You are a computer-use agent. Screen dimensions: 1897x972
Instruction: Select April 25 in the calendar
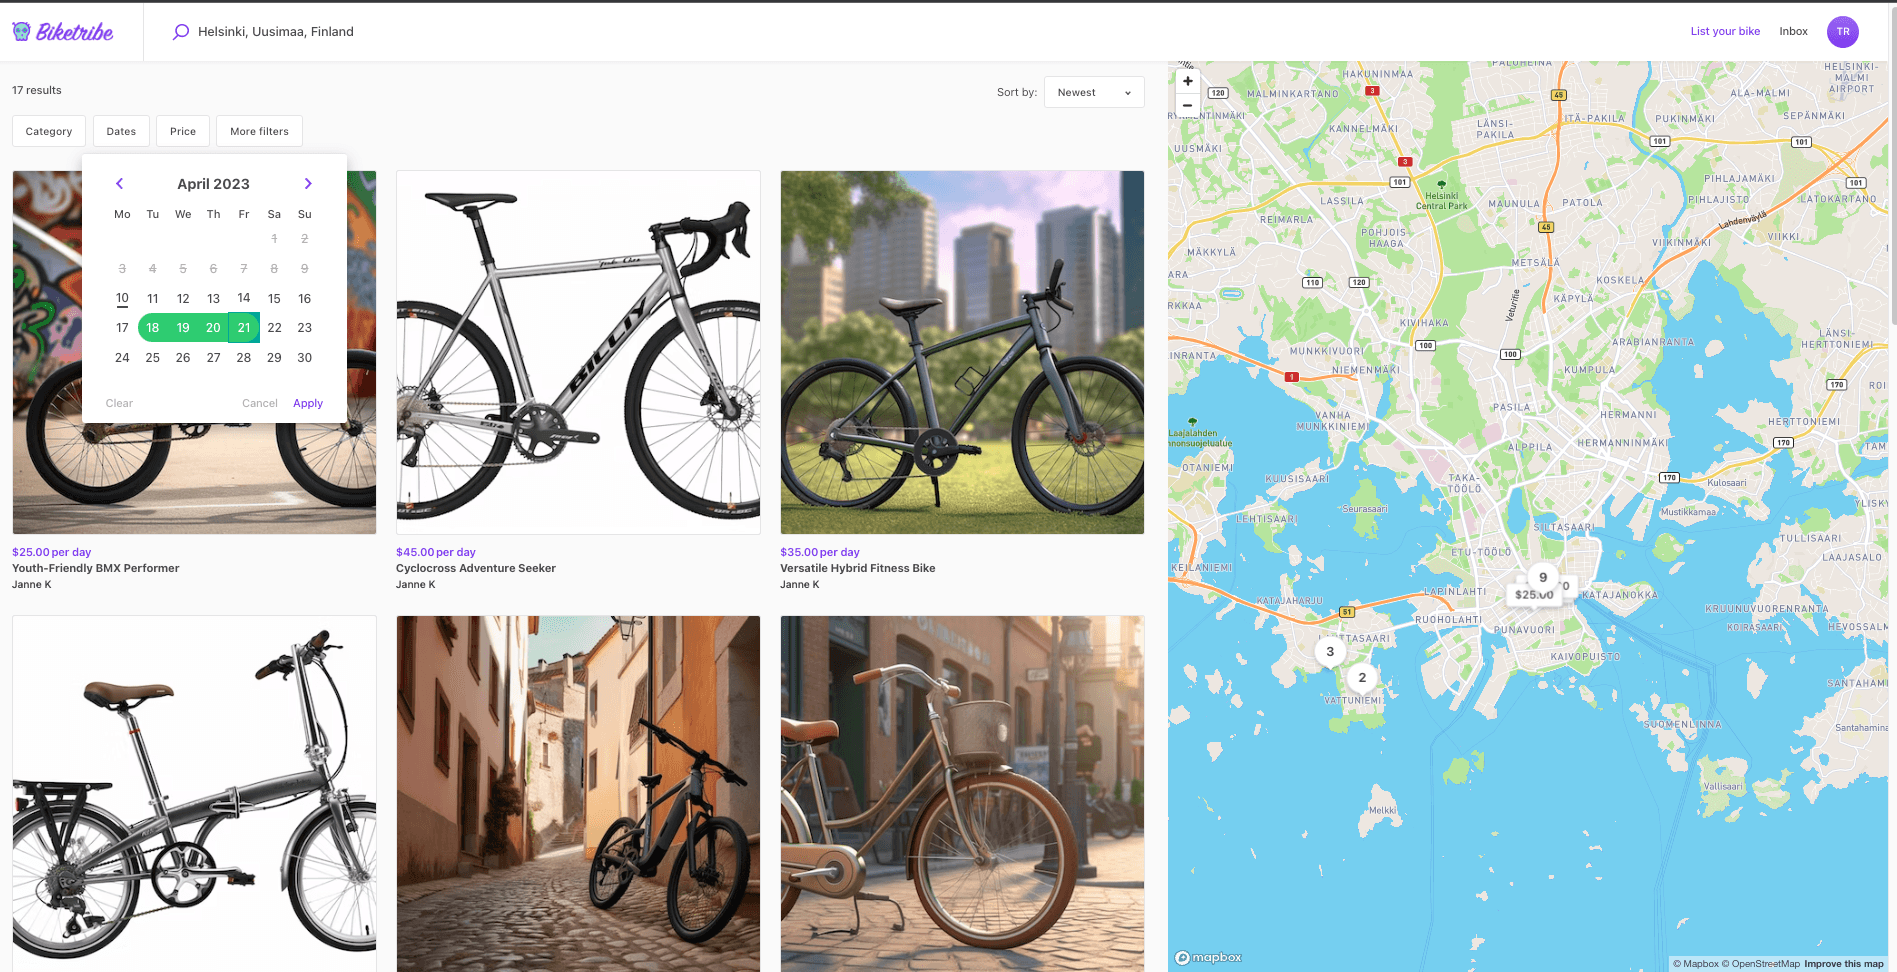point(153,358)
